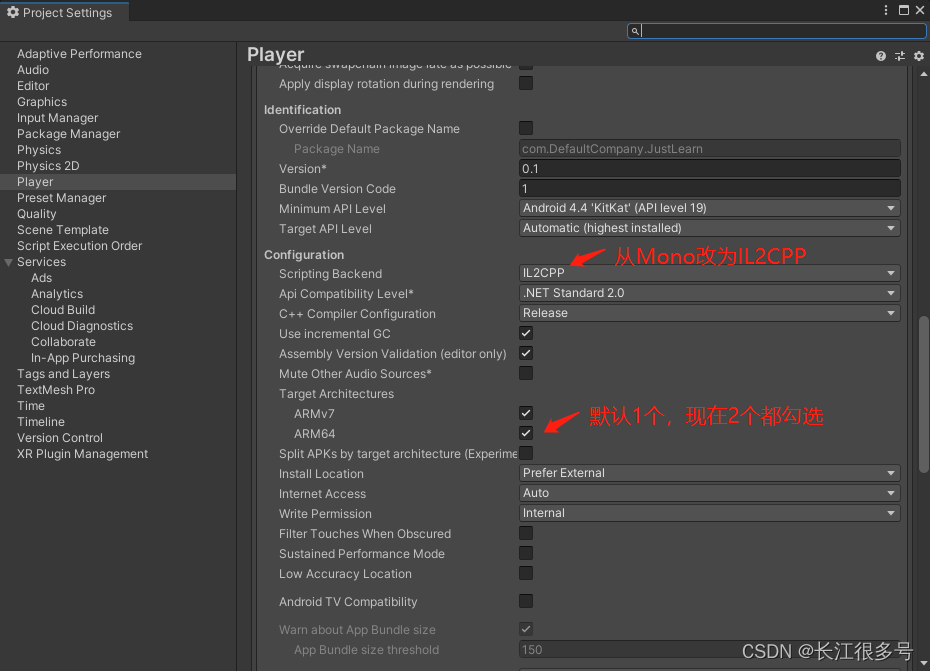Select Adaptive Performance settings

tap(79, 54)
